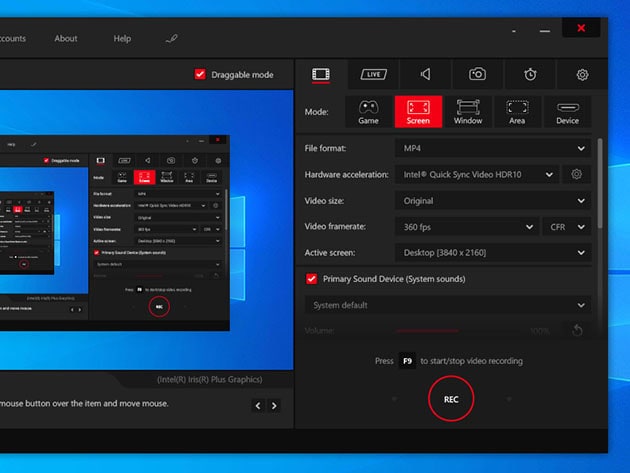
Task: Toggle Primary Sound Device checkbox
Action: [311, 279]
